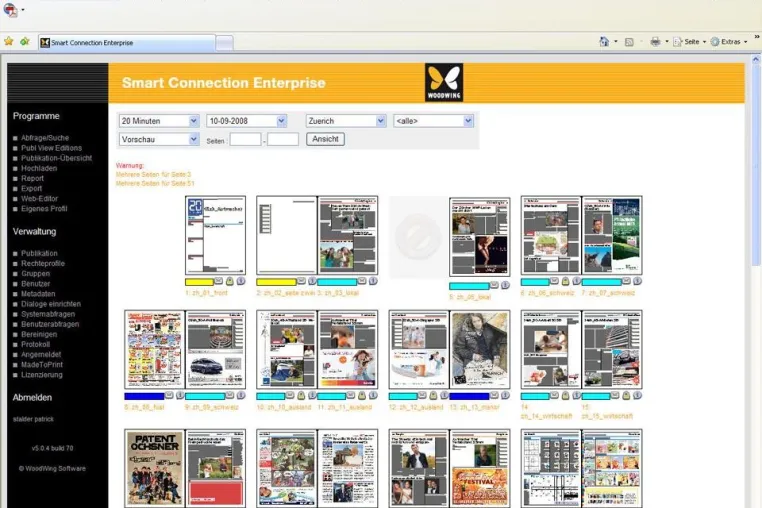Click the browser RSS feeds icon
Screen dimensions: 762x508
pos(629,42)
